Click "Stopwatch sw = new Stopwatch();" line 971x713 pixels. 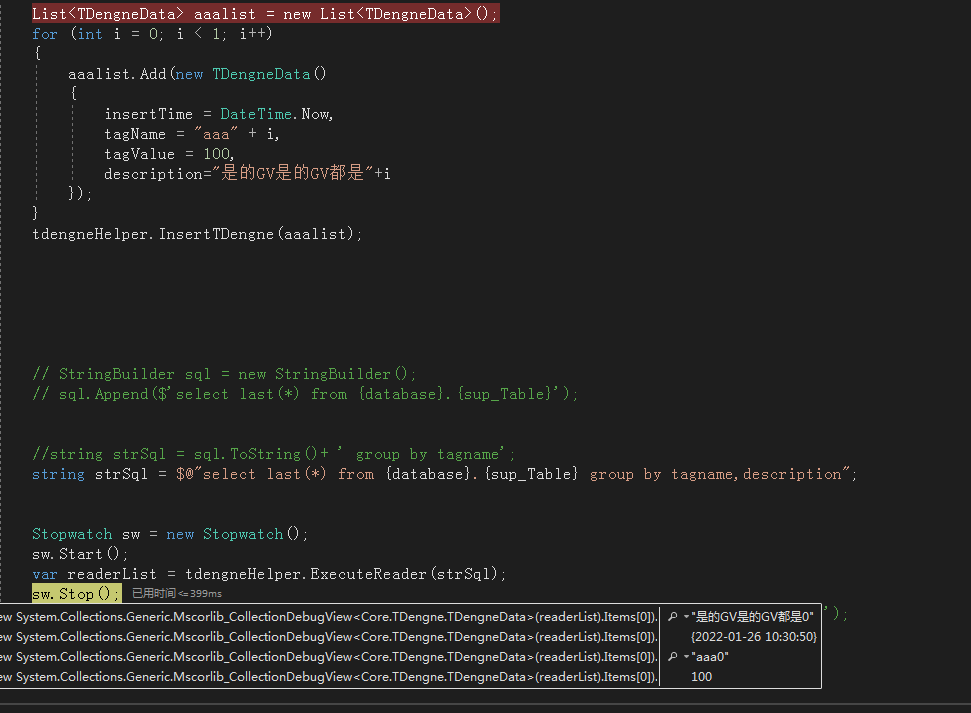click(170, 534)
